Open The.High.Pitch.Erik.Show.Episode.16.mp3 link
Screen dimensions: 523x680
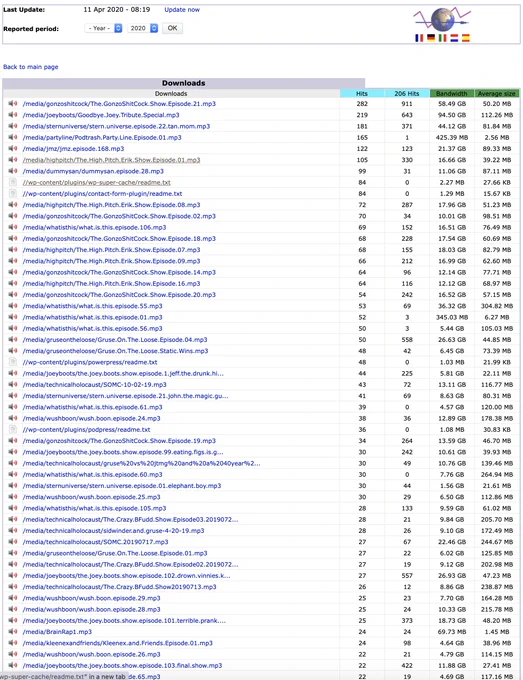[111, 284]
